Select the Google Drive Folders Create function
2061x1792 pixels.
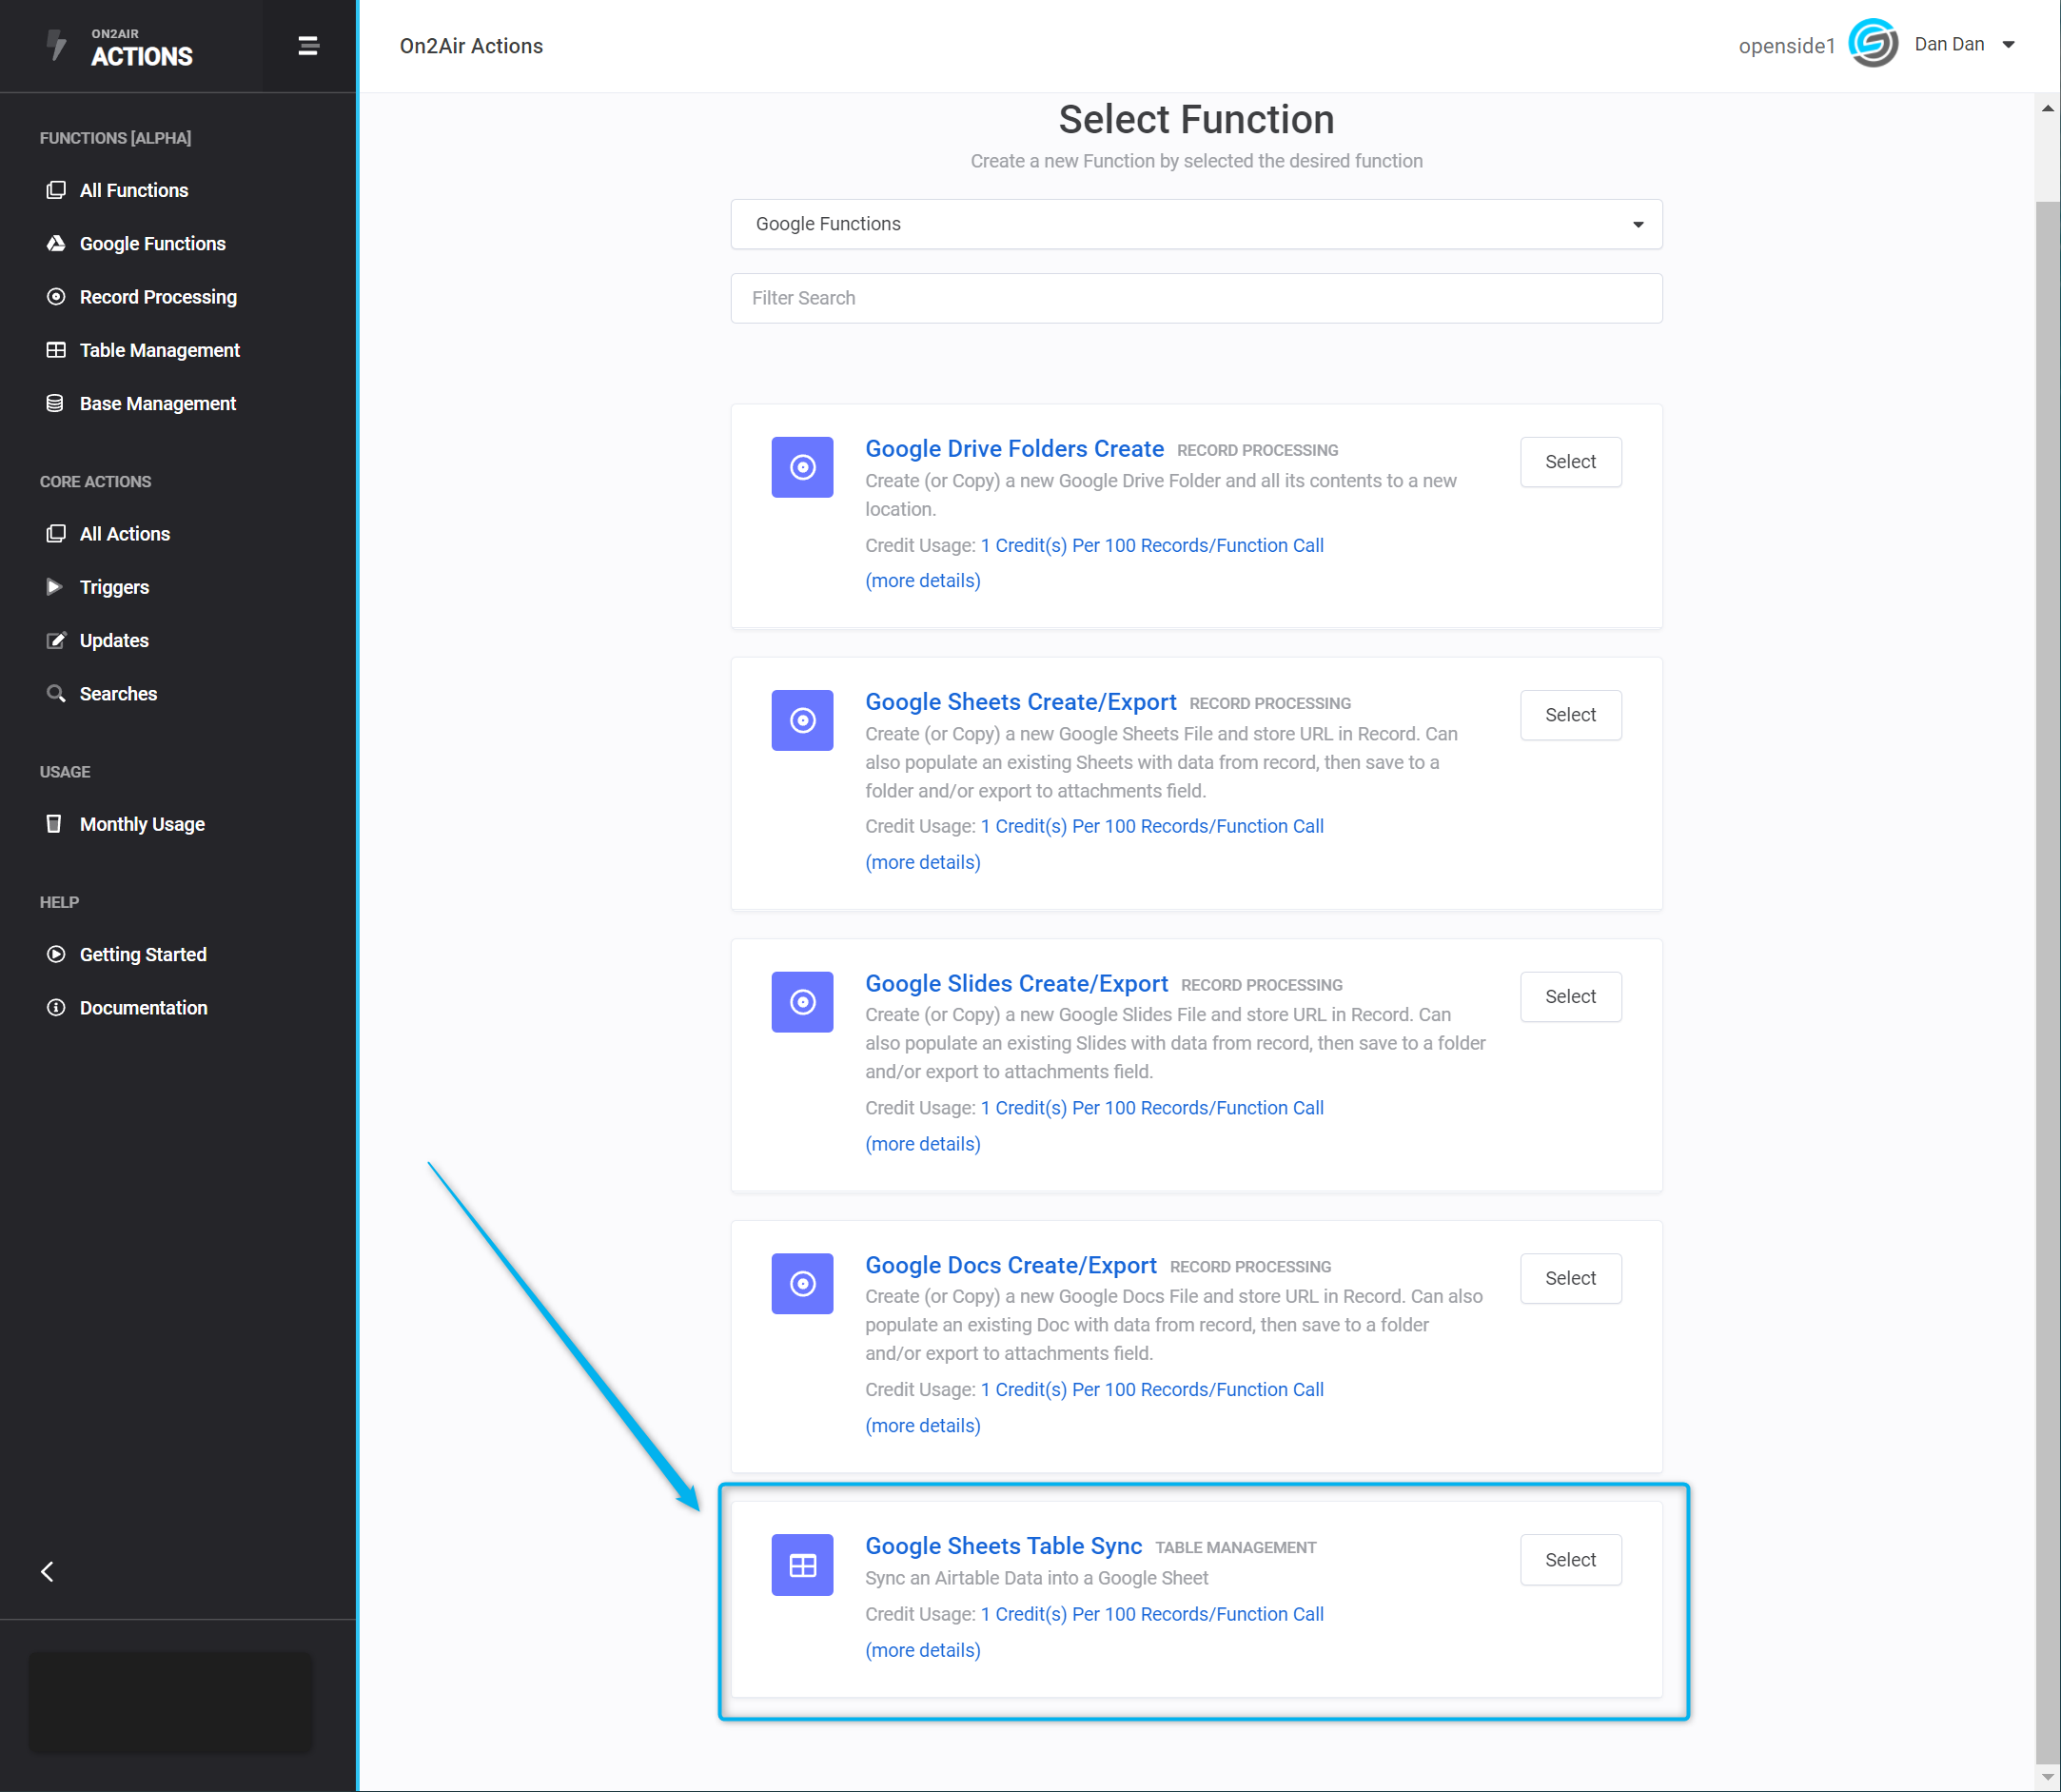1570,462
